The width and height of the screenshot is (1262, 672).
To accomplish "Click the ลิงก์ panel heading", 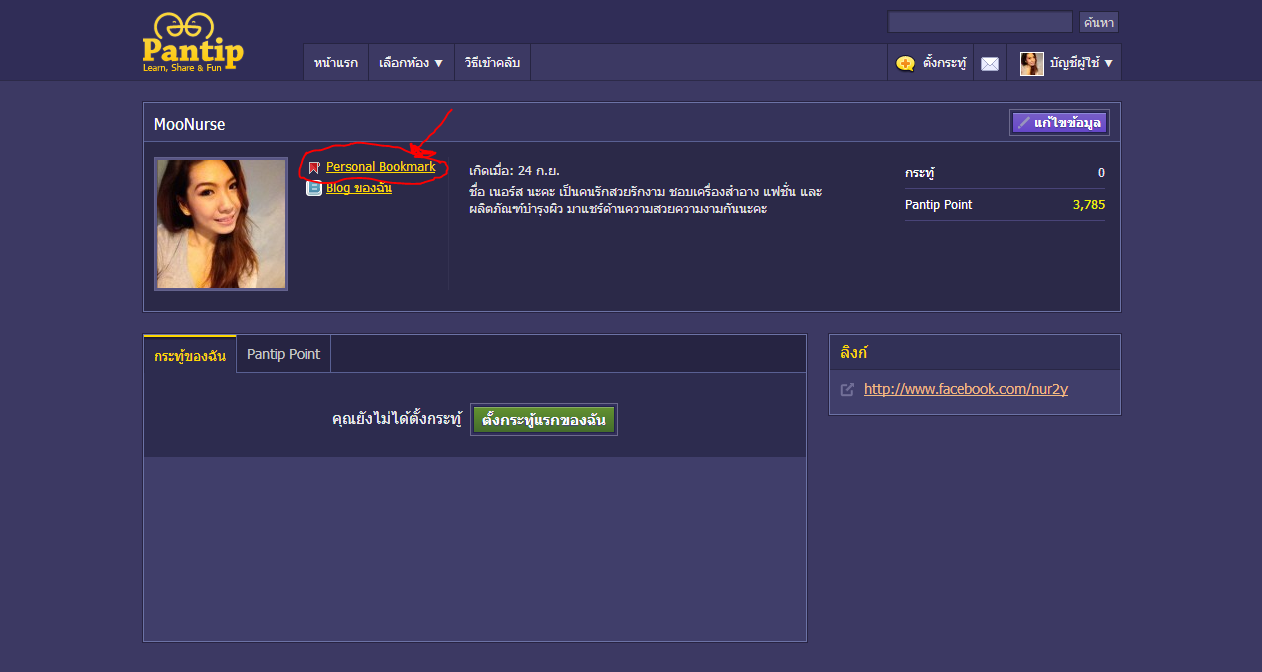I will click(x=854, y=353).
